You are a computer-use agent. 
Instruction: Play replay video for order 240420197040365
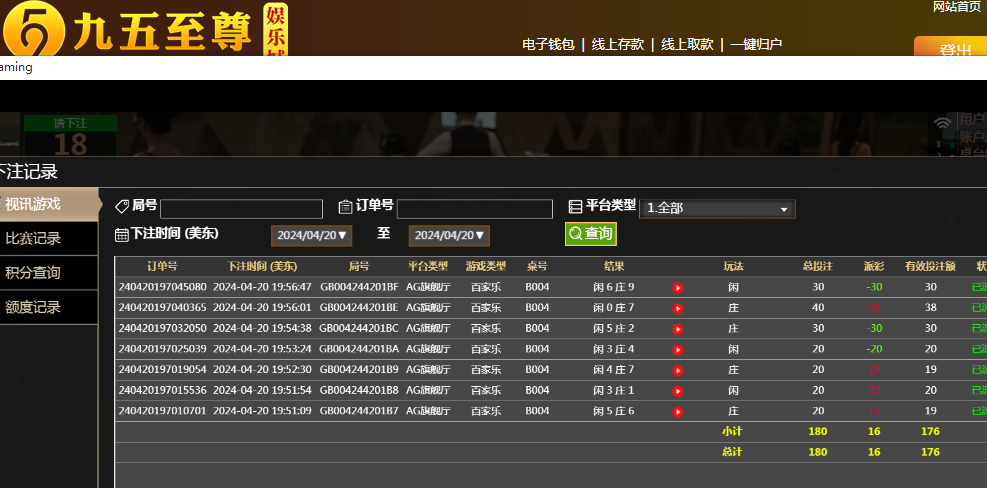pyautogui.click(x=678, y=308)
